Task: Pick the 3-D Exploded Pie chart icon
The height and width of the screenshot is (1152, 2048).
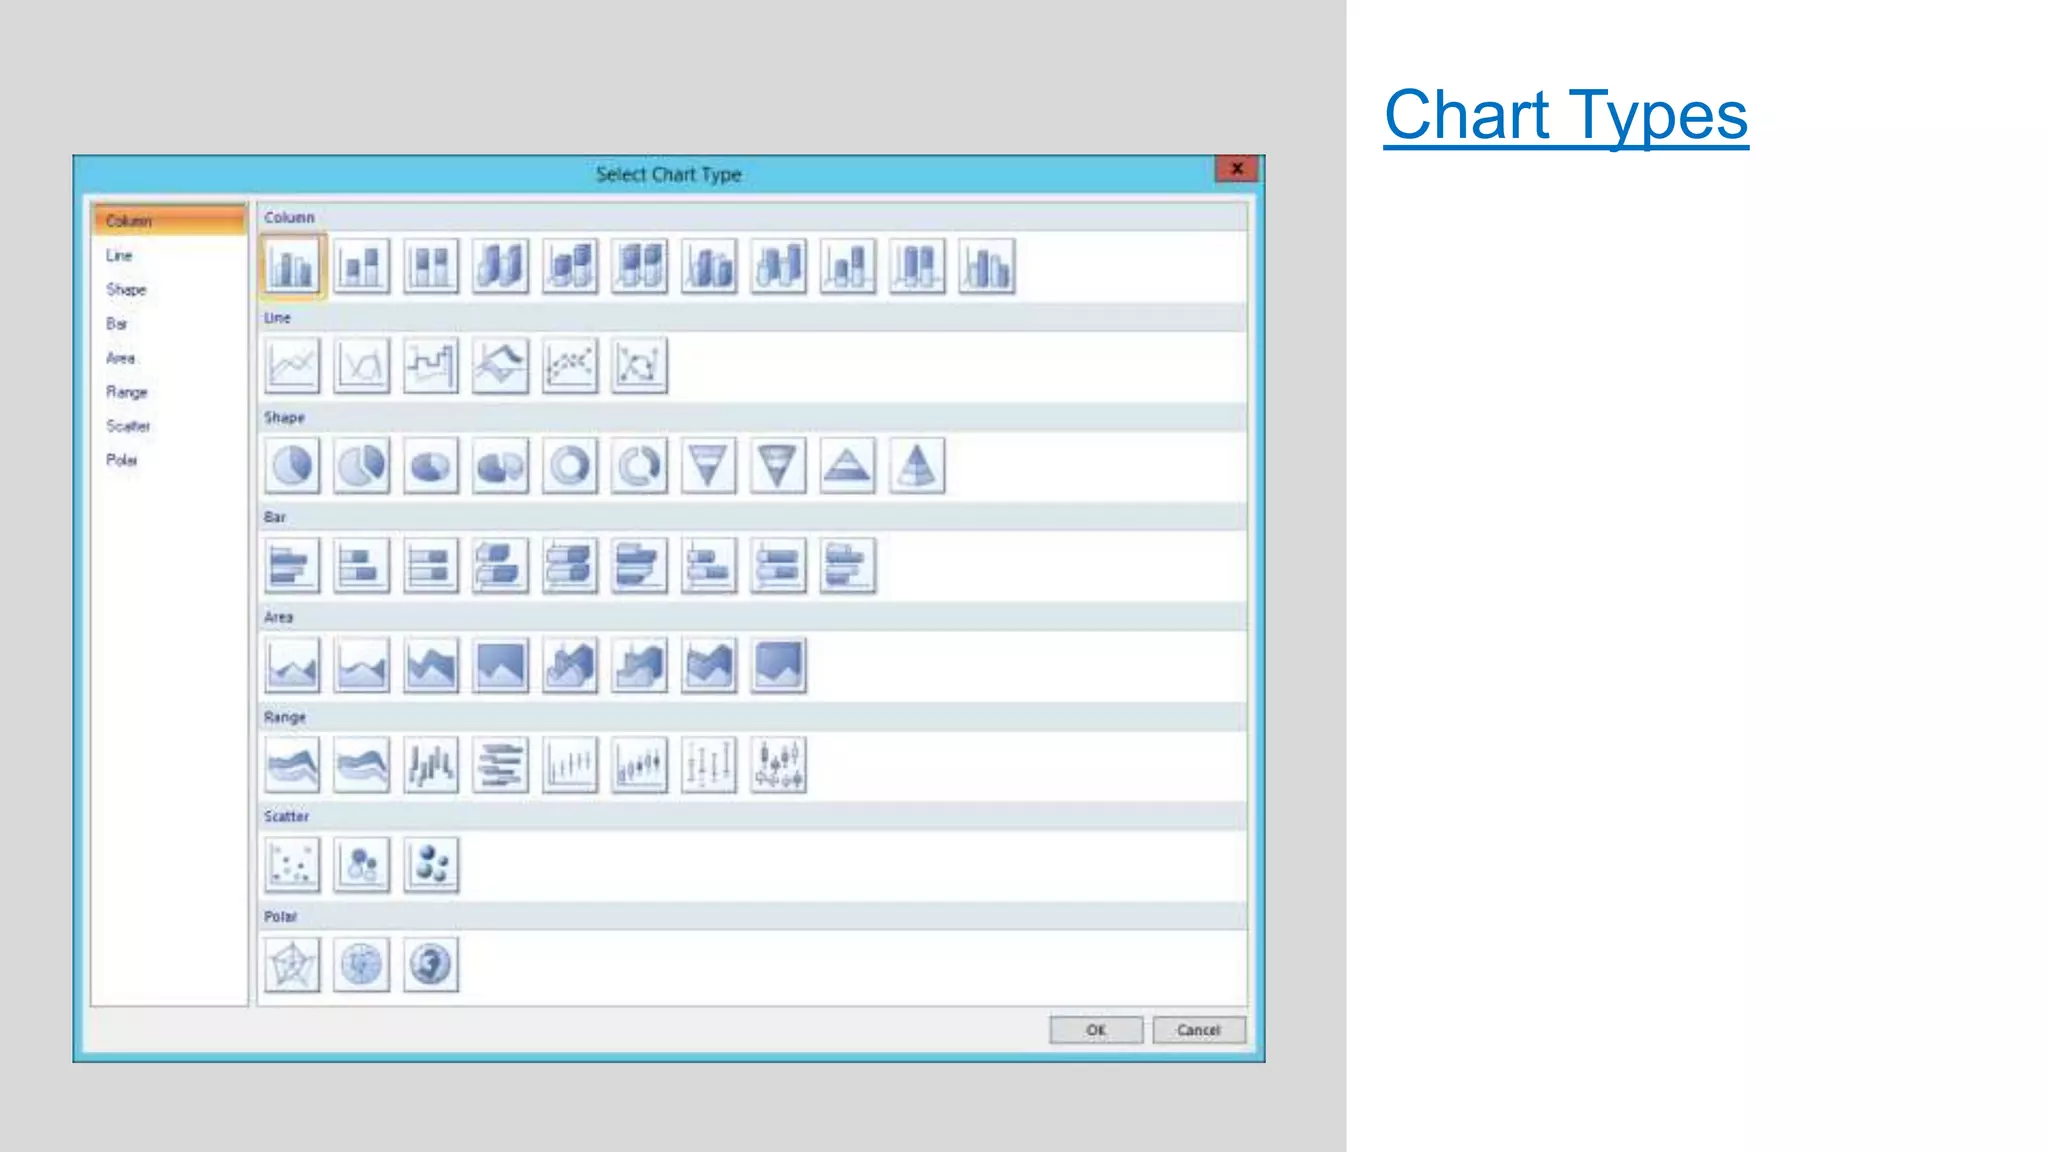Action: tap(500, 466)
